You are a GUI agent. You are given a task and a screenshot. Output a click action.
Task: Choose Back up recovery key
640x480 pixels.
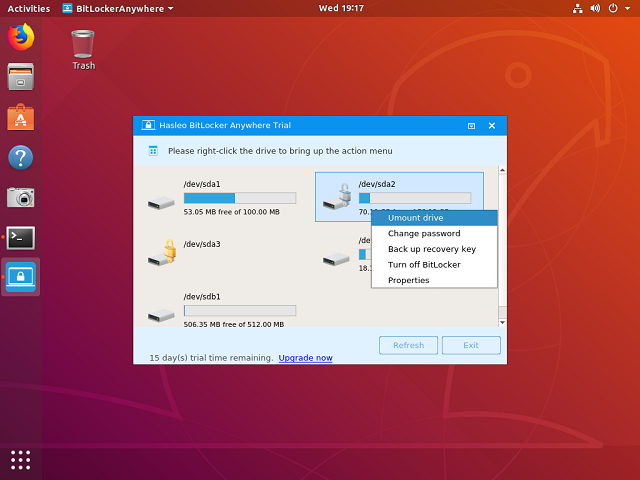tap(434, 249)
